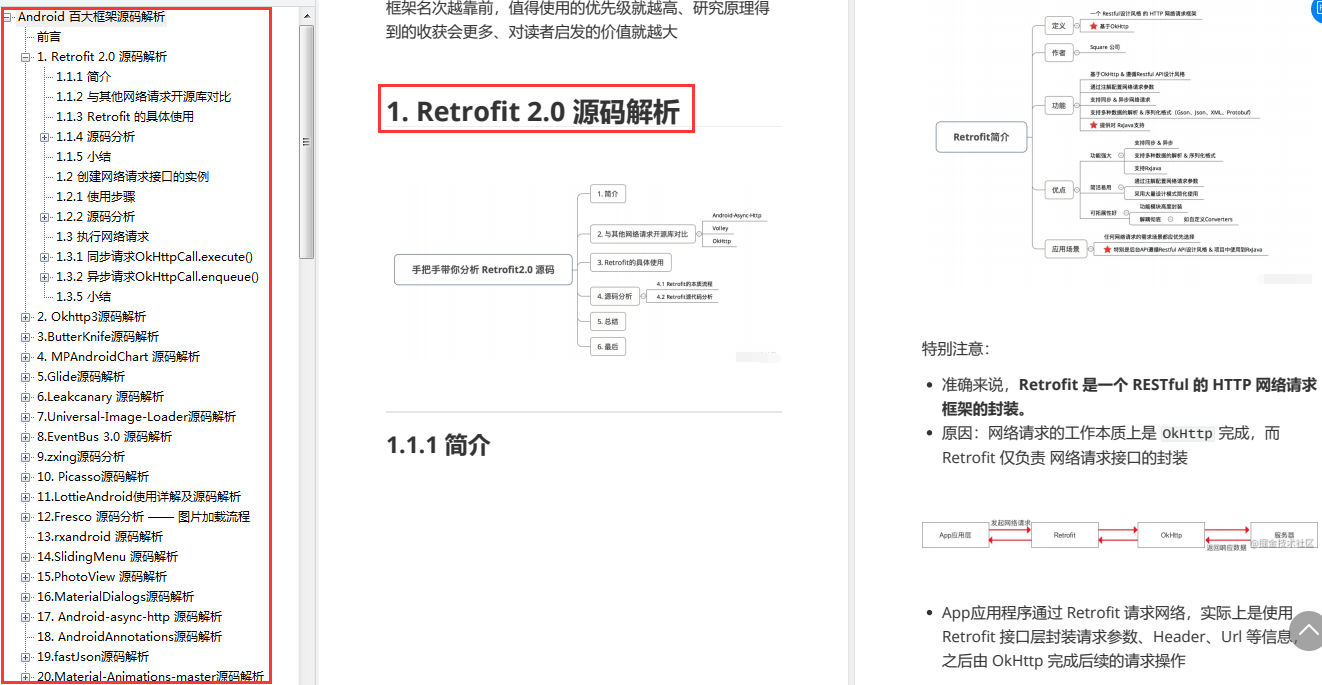Image resolution: width=1322 pixels, height=685 pixels.
Task: Expand the 12.Fresco 源码分析 node
Action: (26, 517)
